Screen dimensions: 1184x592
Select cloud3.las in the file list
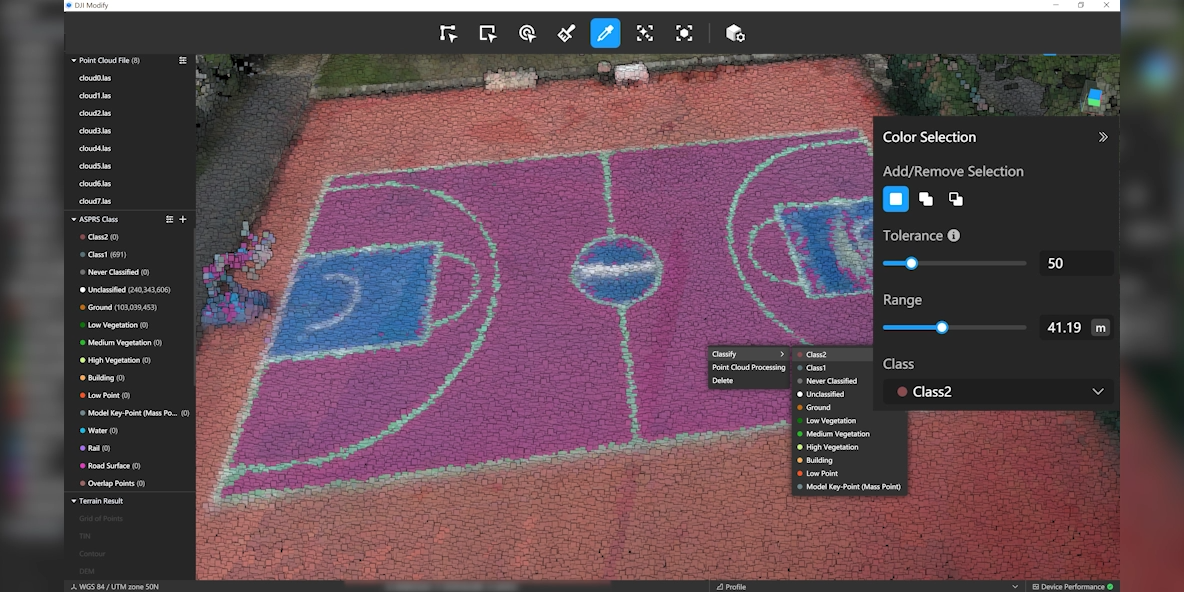pyautogui.click(x=95, y=131)
